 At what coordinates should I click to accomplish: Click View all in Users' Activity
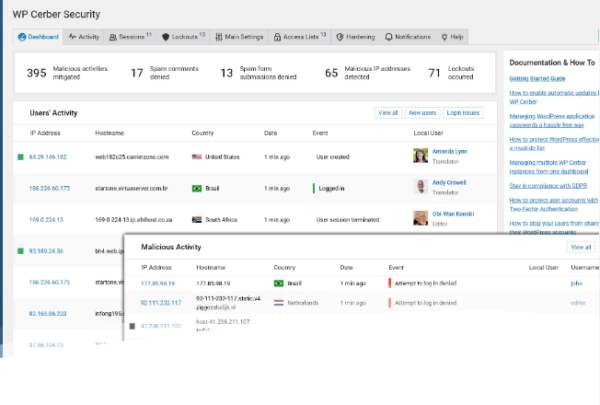click(388, 113)
